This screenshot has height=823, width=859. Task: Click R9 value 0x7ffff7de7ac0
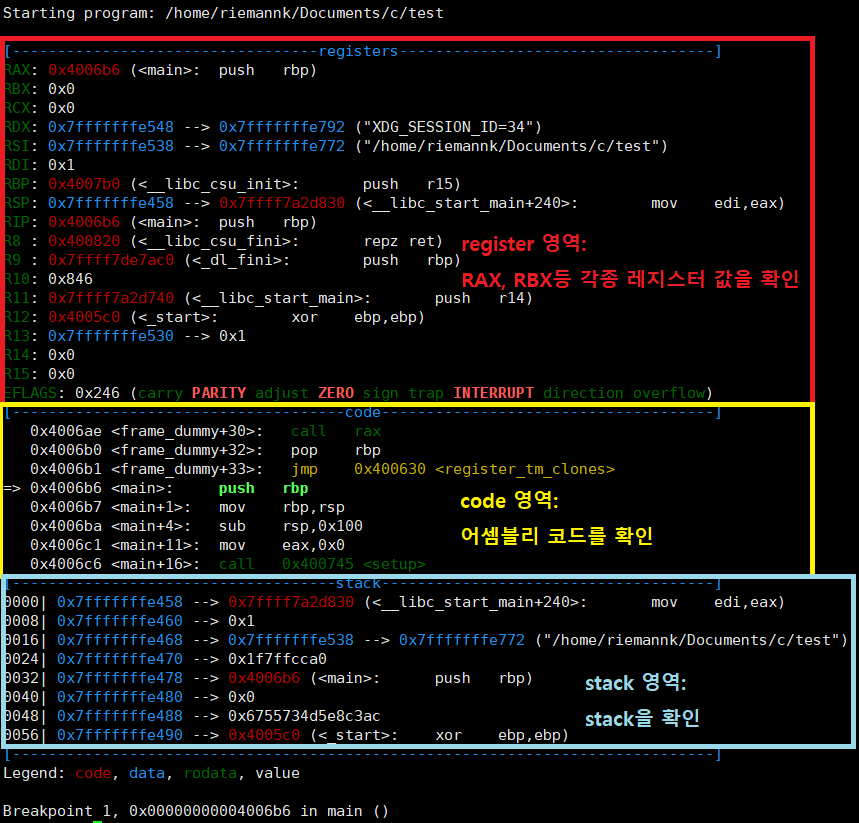tap(111, 260)
